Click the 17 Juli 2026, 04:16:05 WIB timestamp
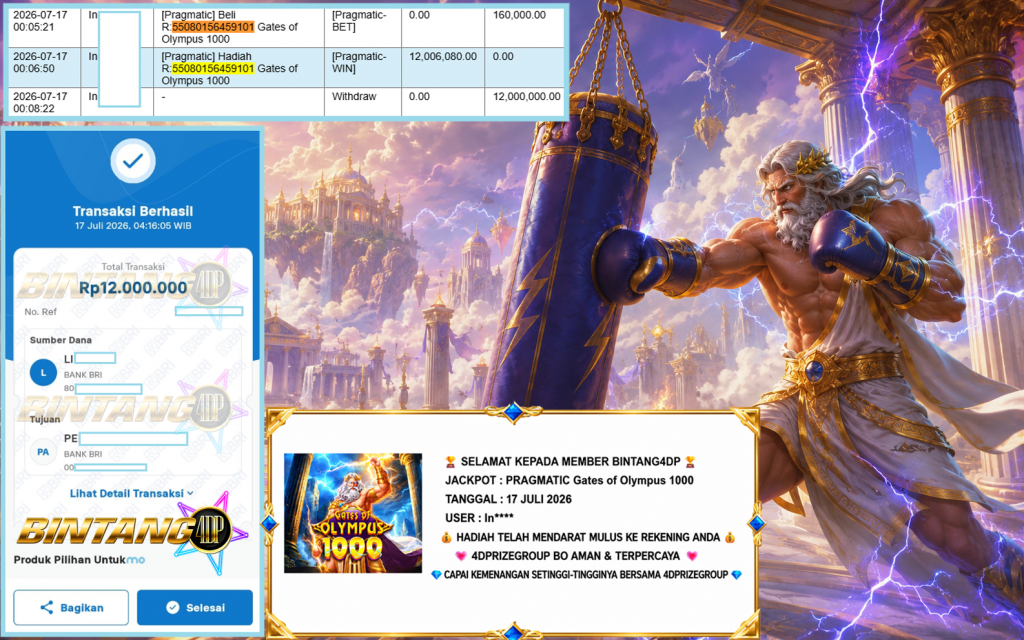The height and width of the screenshot is (640, 1024). click(x=133, y=226)
